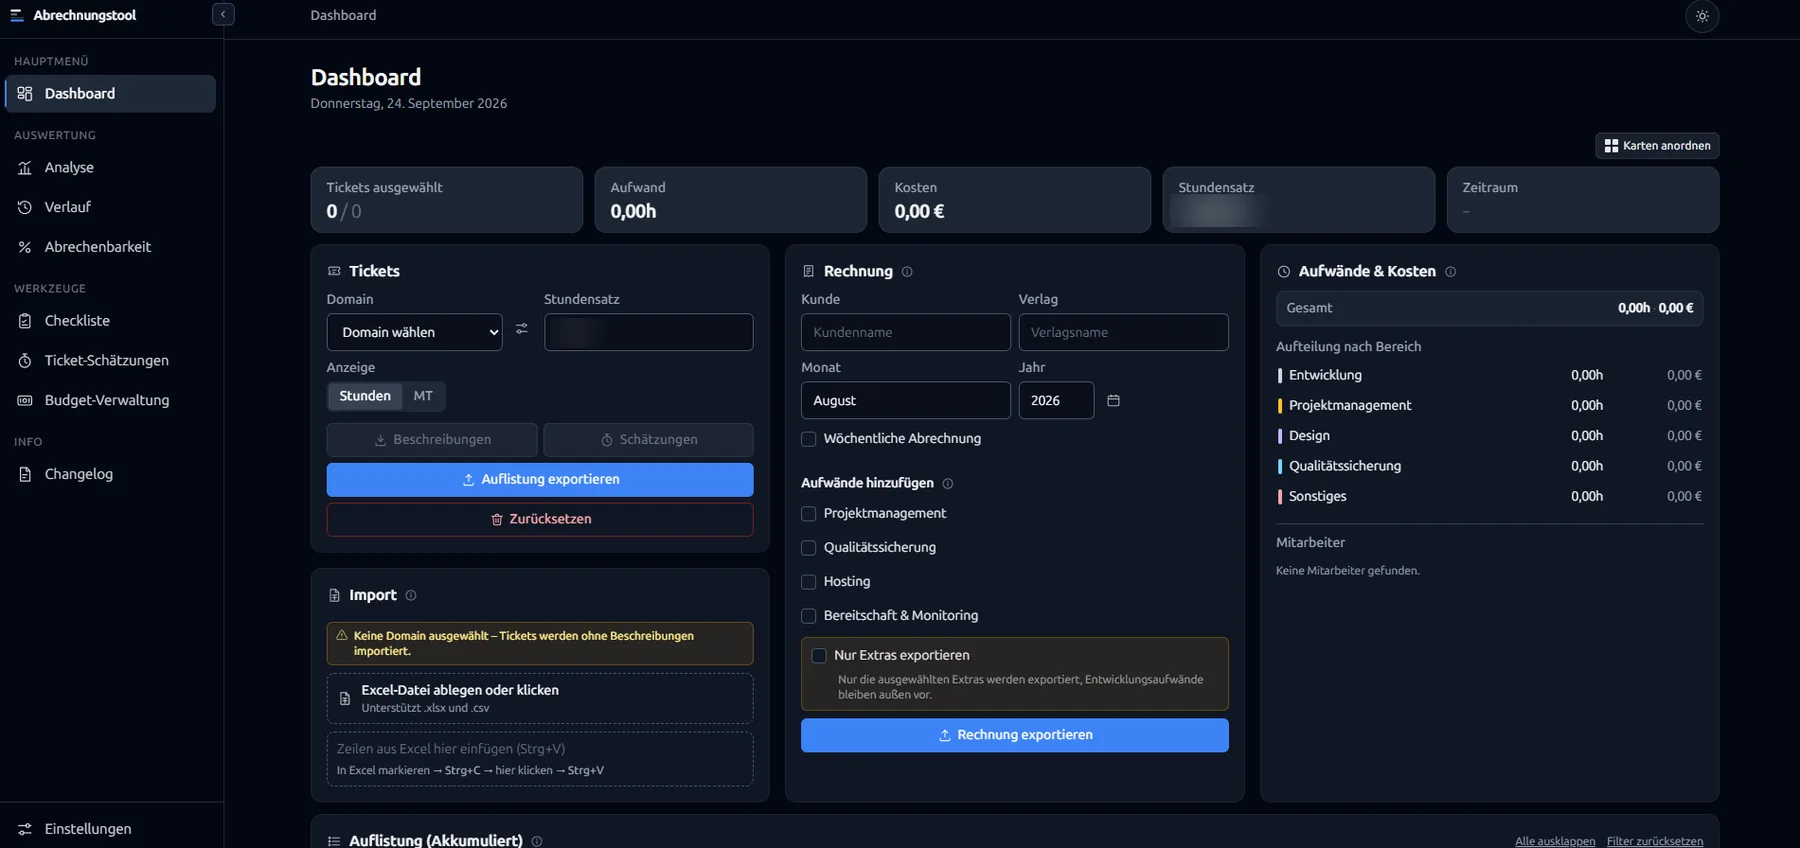Click the Kosten 0,00 € stat card
Viewport: 1800px width, 848px height.
coord(1015,200)
